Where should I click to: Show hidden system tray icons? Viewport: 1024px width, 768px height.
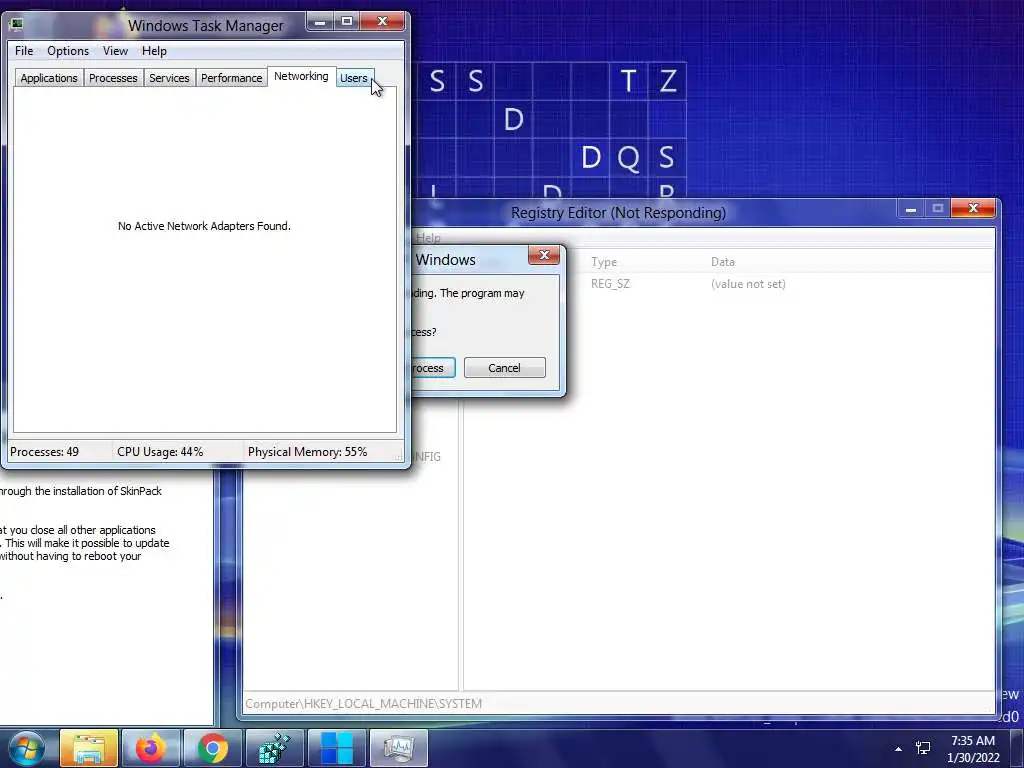coord(899,749)
